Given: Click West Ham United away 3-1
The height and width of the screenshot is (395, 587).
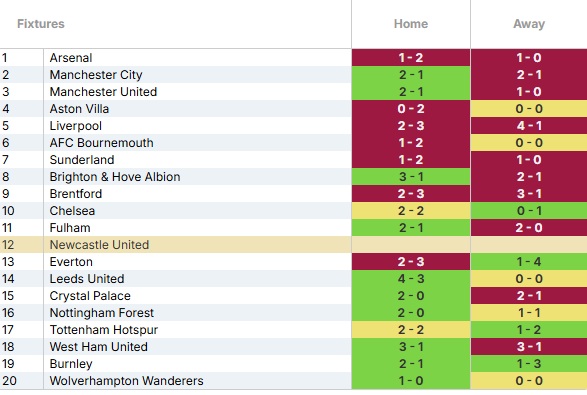Looking at the screenshot, I should point(529,347).
